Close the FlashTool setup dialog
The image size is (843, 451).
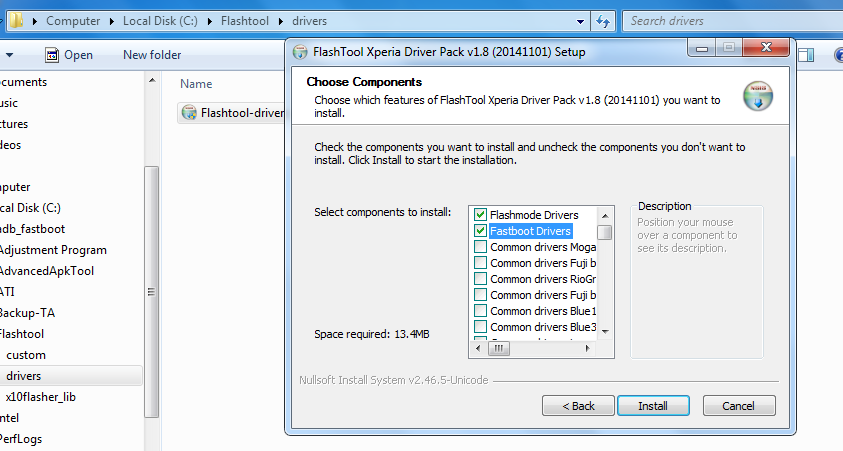tap(766, 48)
